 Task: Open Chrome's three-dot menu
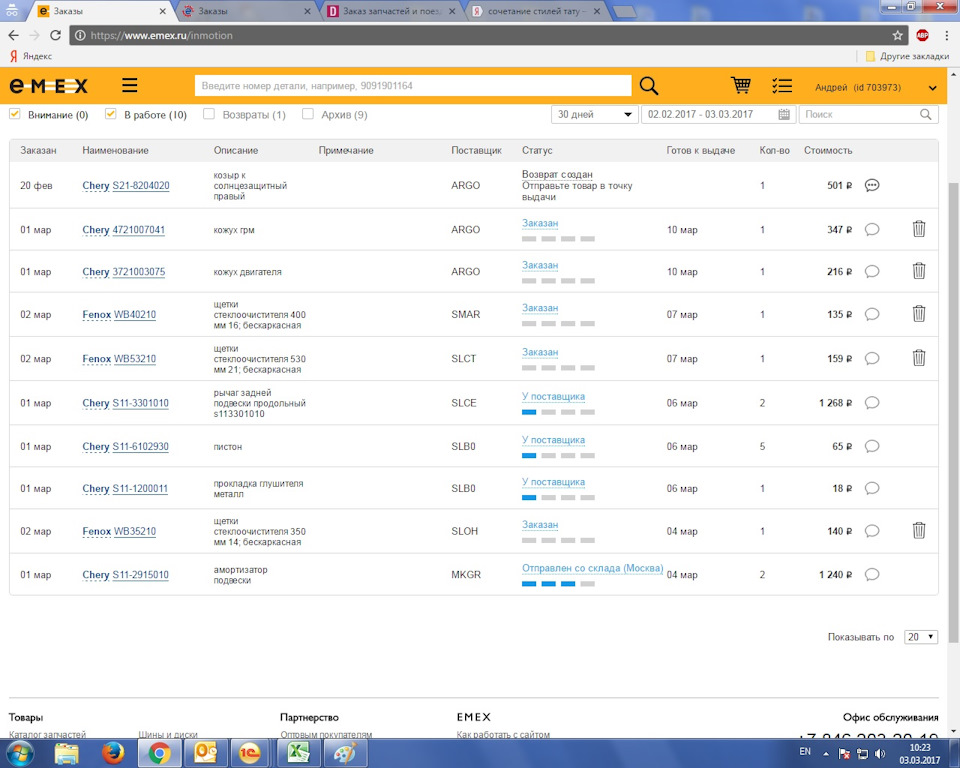947,36
